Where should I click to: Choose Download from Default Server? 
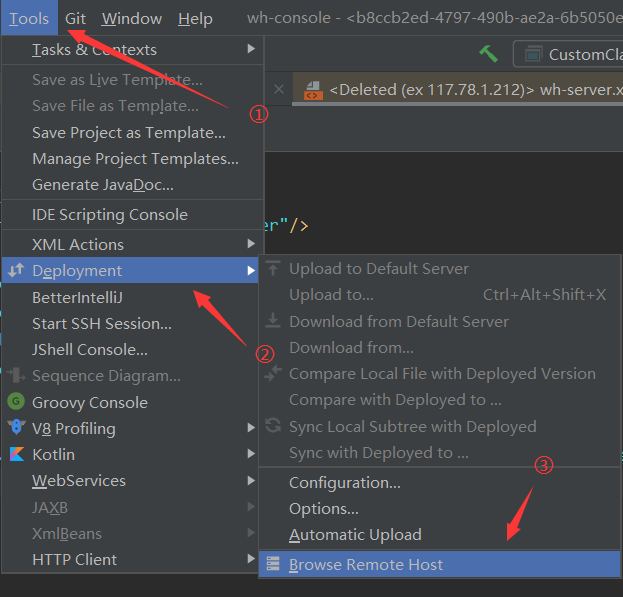click(399, 321)
